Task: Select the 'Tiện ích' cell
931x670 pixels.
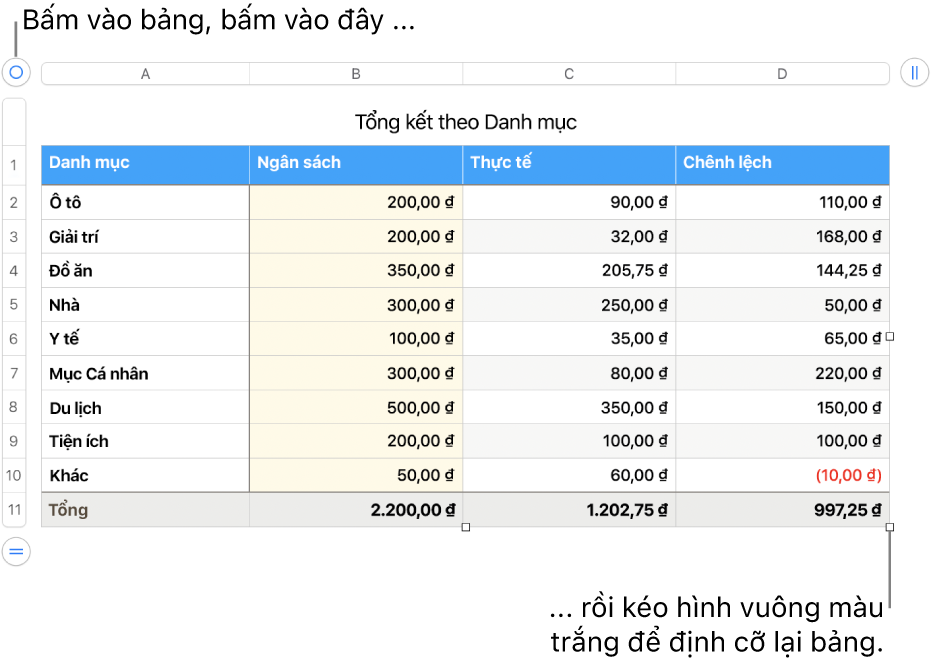Action: (x=145, y=441)
